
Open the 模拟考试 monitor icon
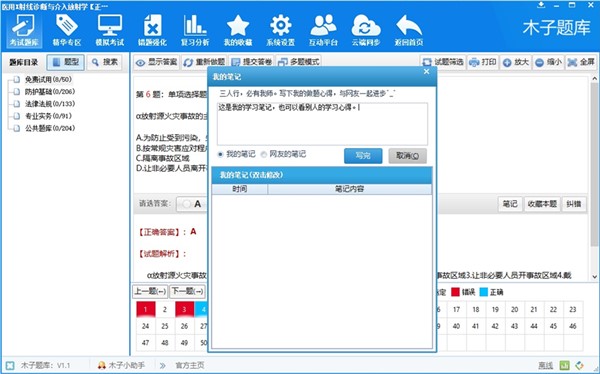click(110, 30)
